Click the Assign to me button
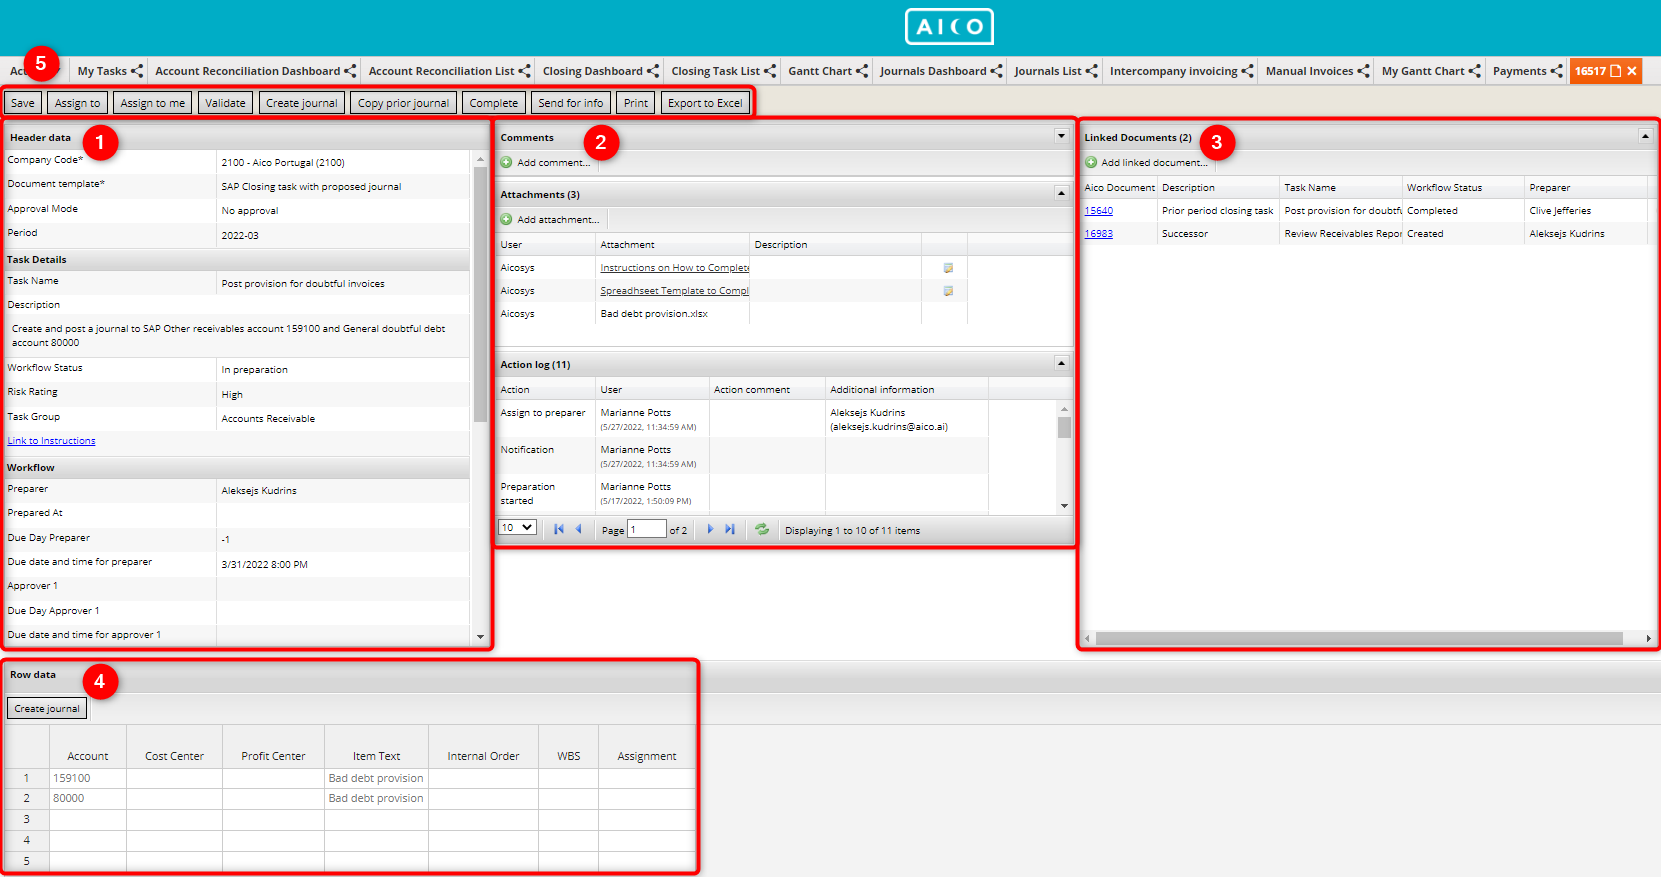Image resolution: width=1661 pixels, height=877 pixels. point(153,103)
